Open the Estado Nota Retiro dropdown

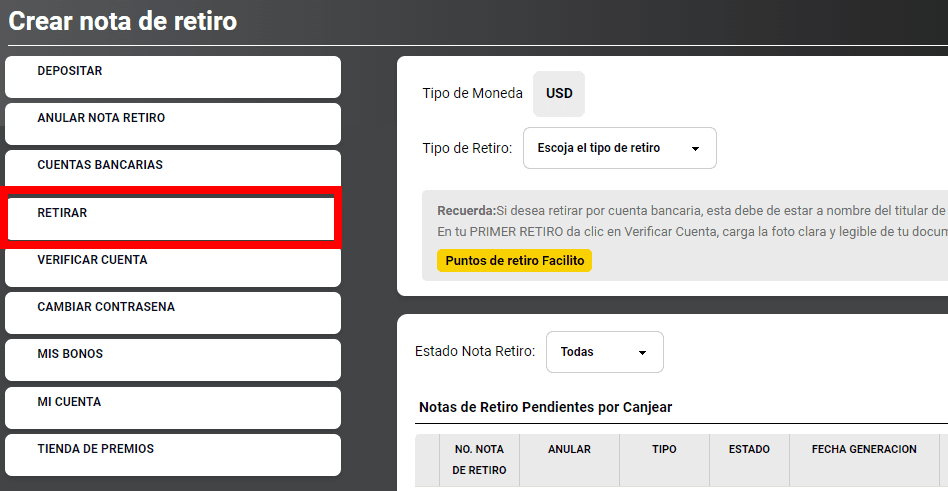(605, 352)
